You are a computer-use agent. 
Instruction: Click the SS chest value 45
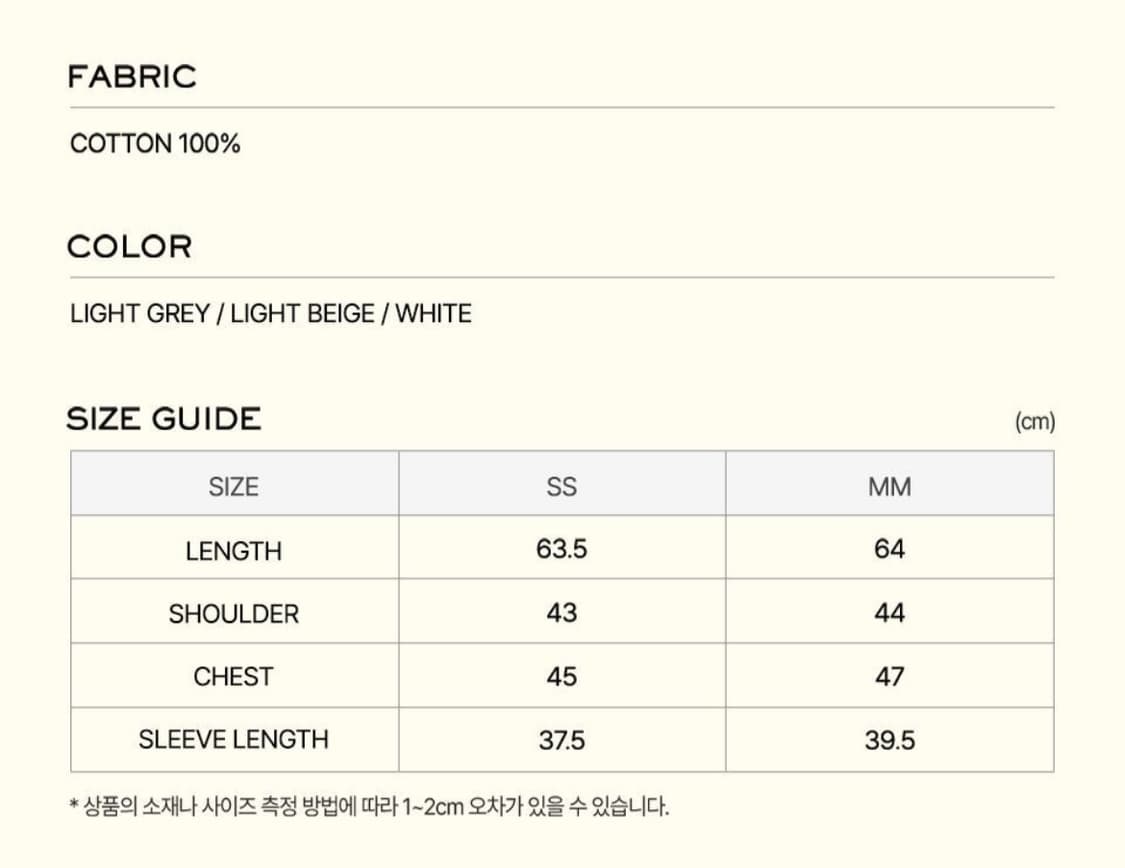click(562, 677)
